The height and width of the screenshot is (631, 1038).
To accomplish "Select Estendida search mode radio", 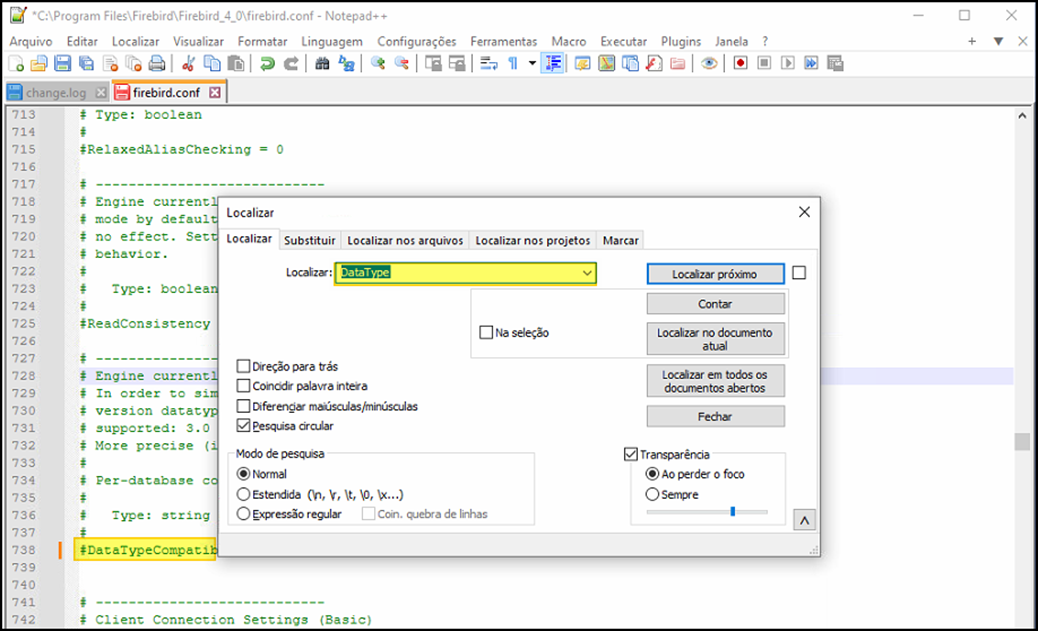I will coord(244,495).
